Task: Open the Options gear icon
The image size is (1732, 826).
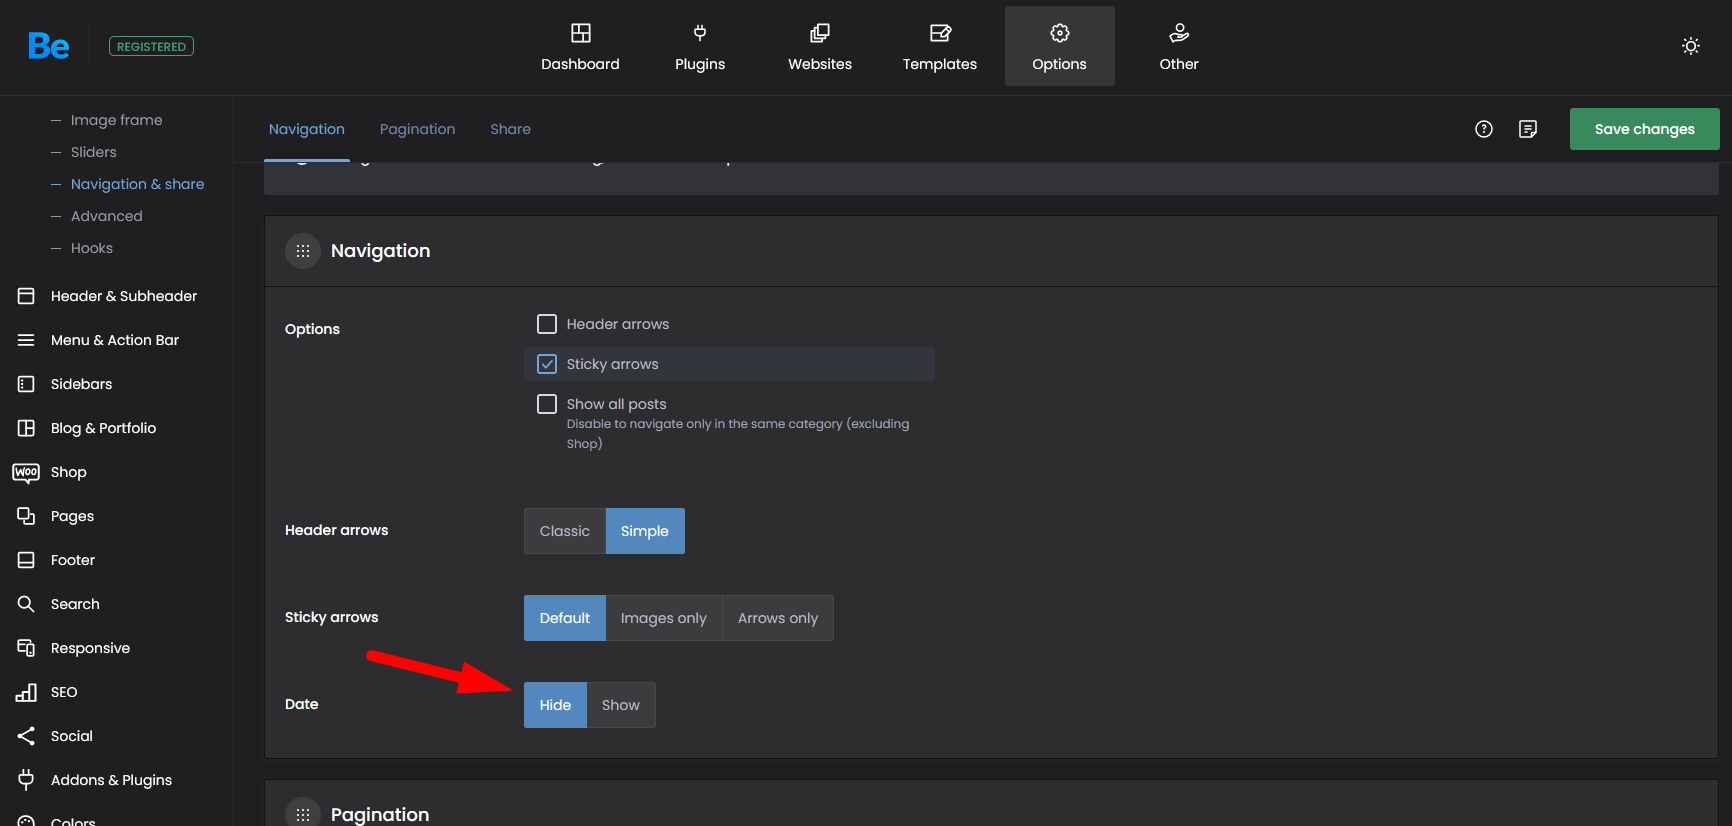Action: [x=1060, y=33]
